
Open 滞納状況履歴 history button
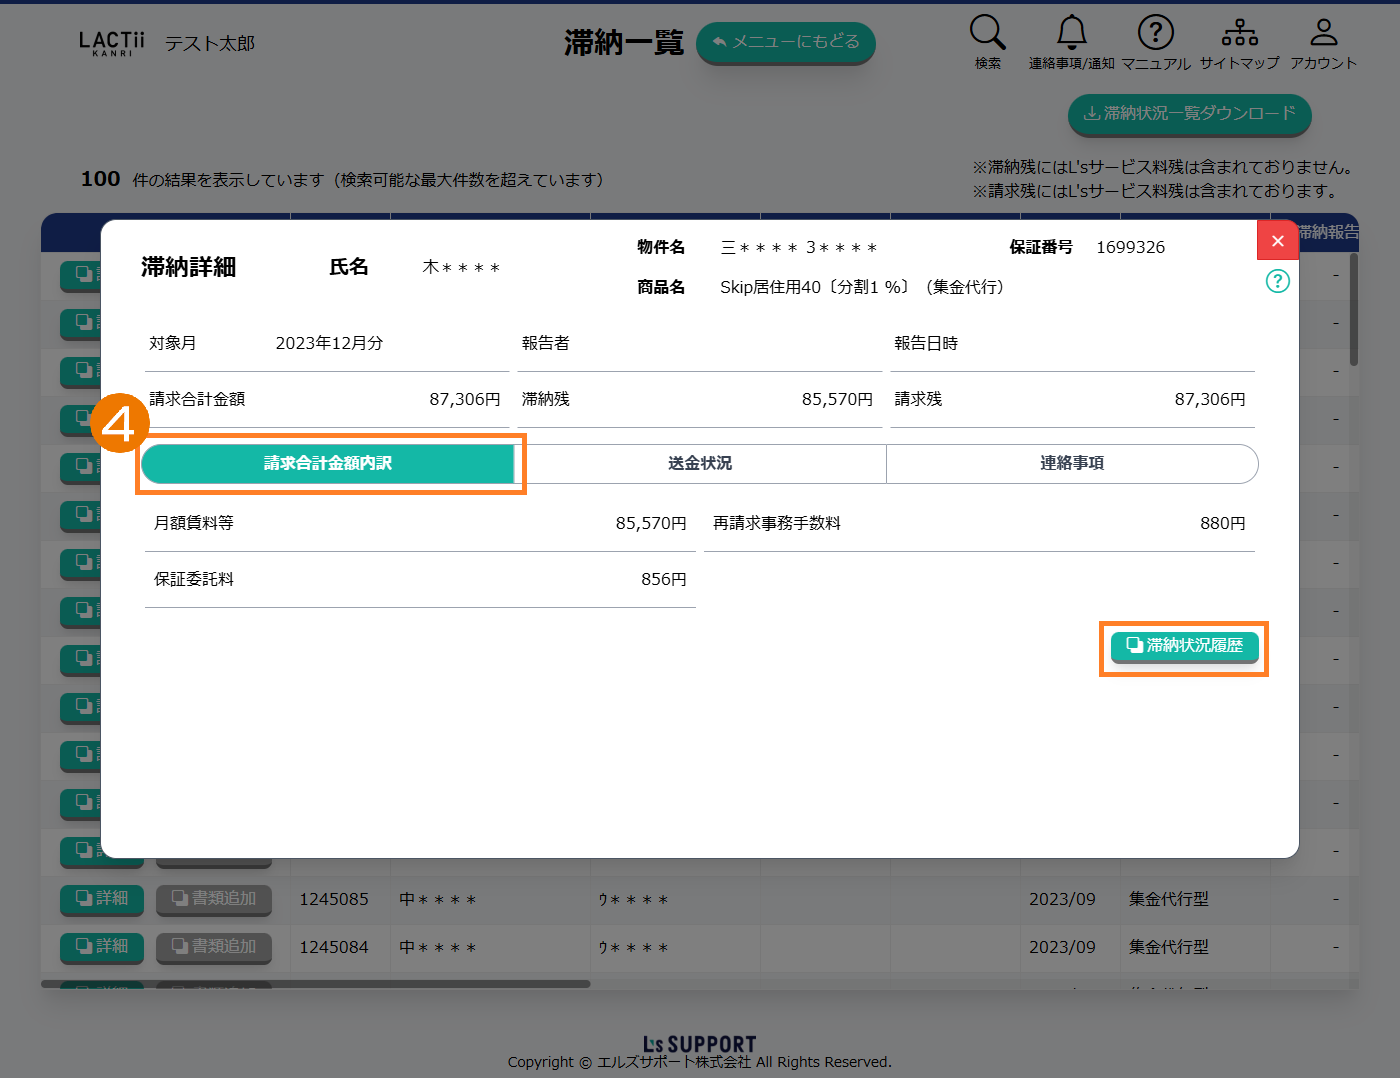(x=1184, y=646)
